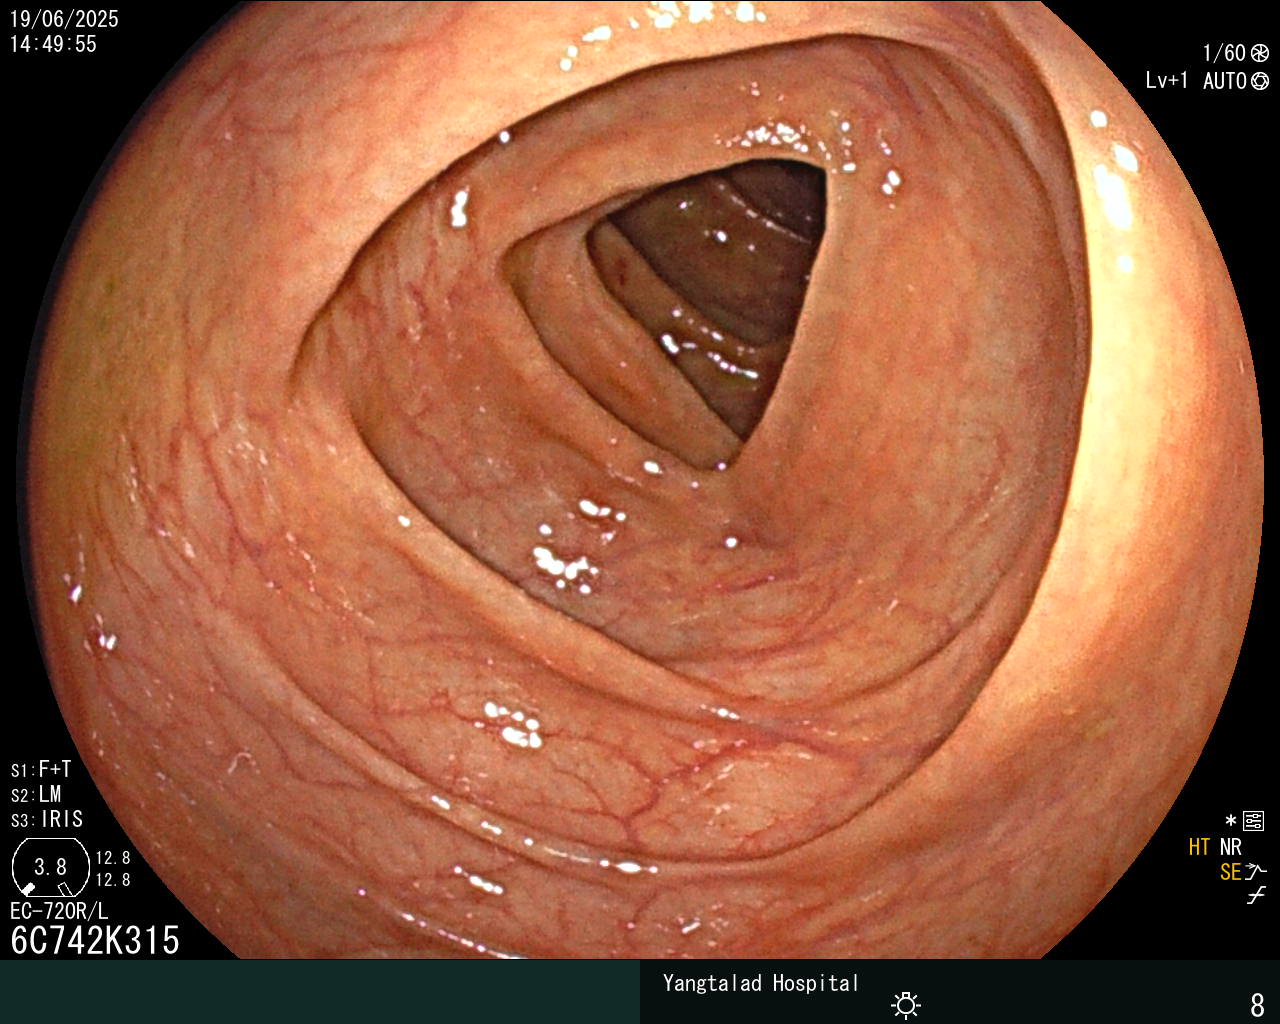Click the light brightness sun icon
1280x1024 pixels.
click(x=906, y=1005)
